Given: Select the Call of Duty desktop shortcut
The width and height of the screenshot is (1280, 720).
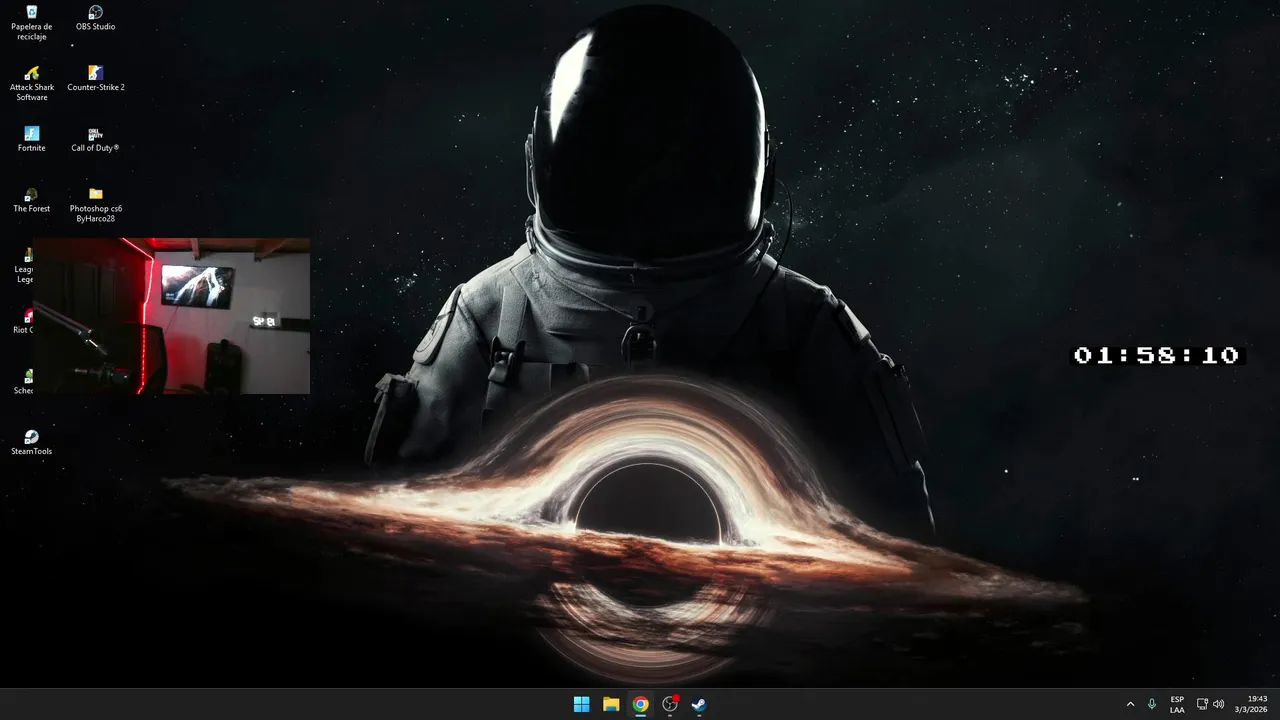Looking at the screenshot, I should click(x=96, y=139).
